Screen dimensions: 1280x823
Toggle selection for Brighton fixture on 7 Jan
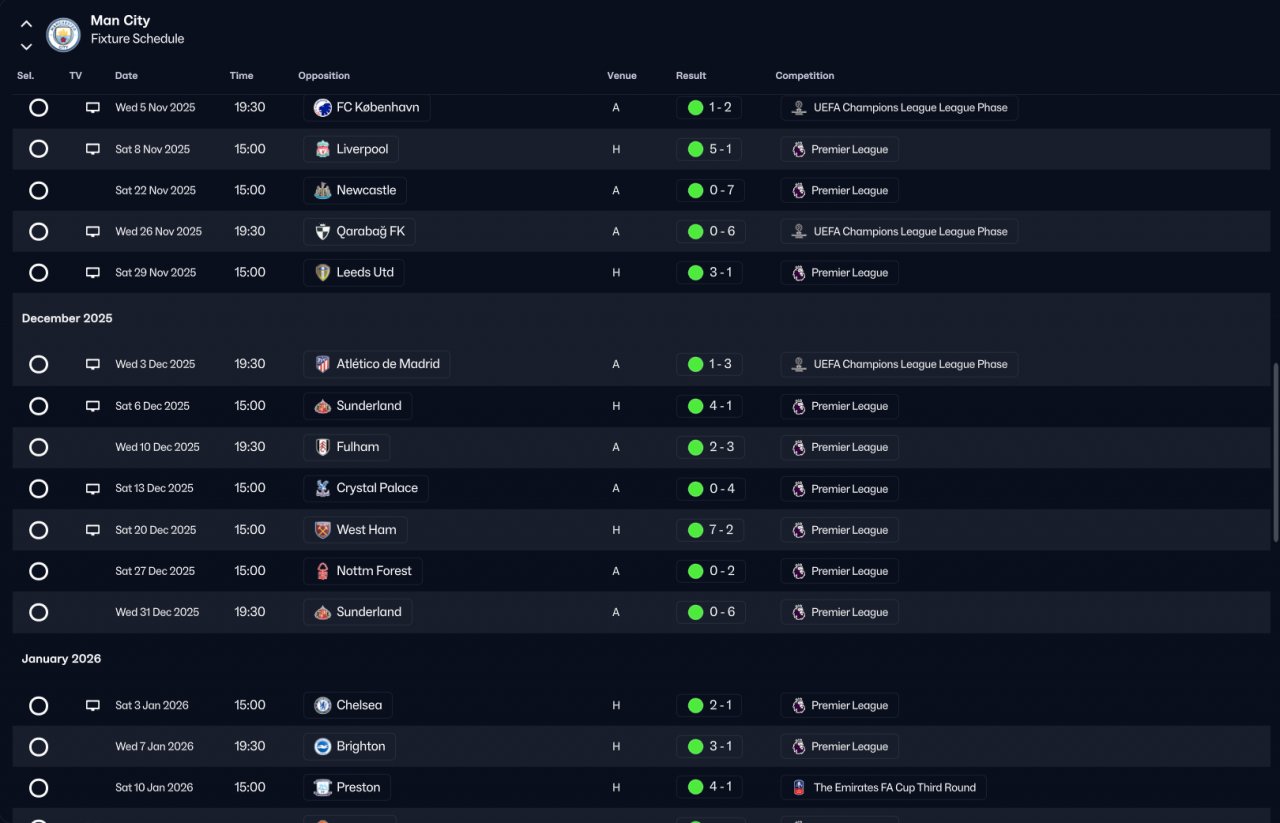click(x=38, y=746)
